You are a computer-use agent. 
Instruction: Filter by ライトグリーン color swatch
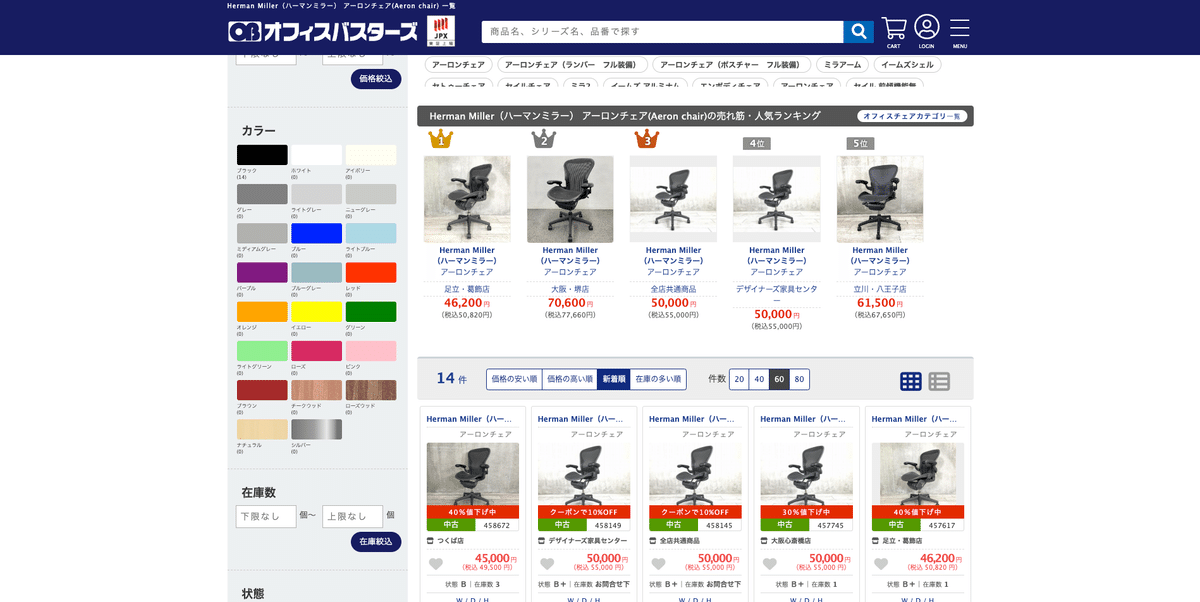(262, 351)
